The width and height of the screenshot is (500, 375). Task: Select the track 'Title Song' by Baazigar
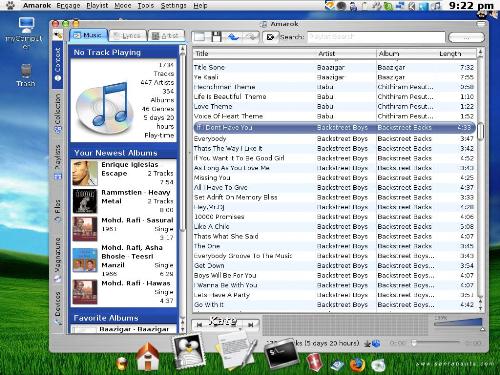click(334, 67)
